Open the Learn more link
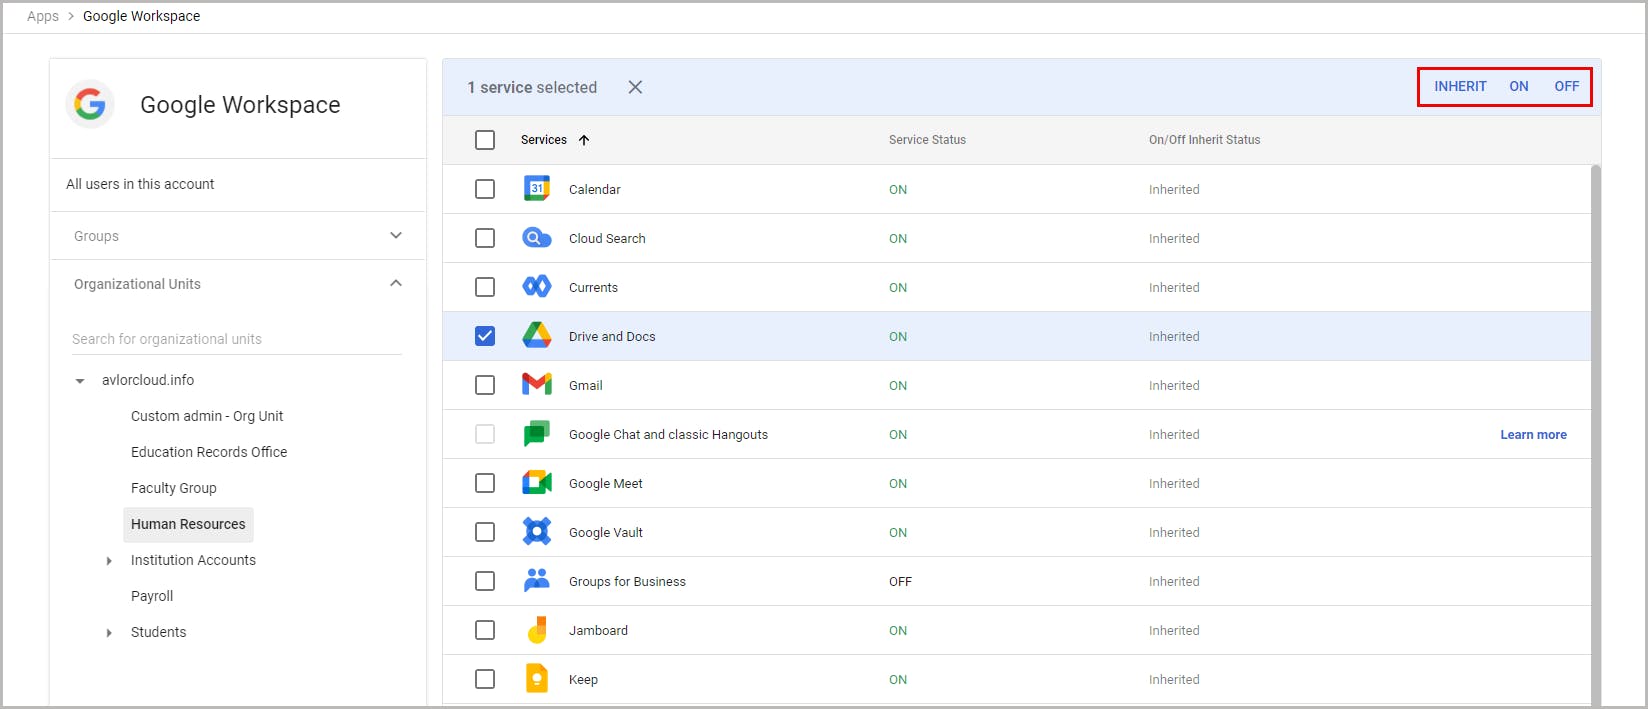 [x=1533, y=434]
